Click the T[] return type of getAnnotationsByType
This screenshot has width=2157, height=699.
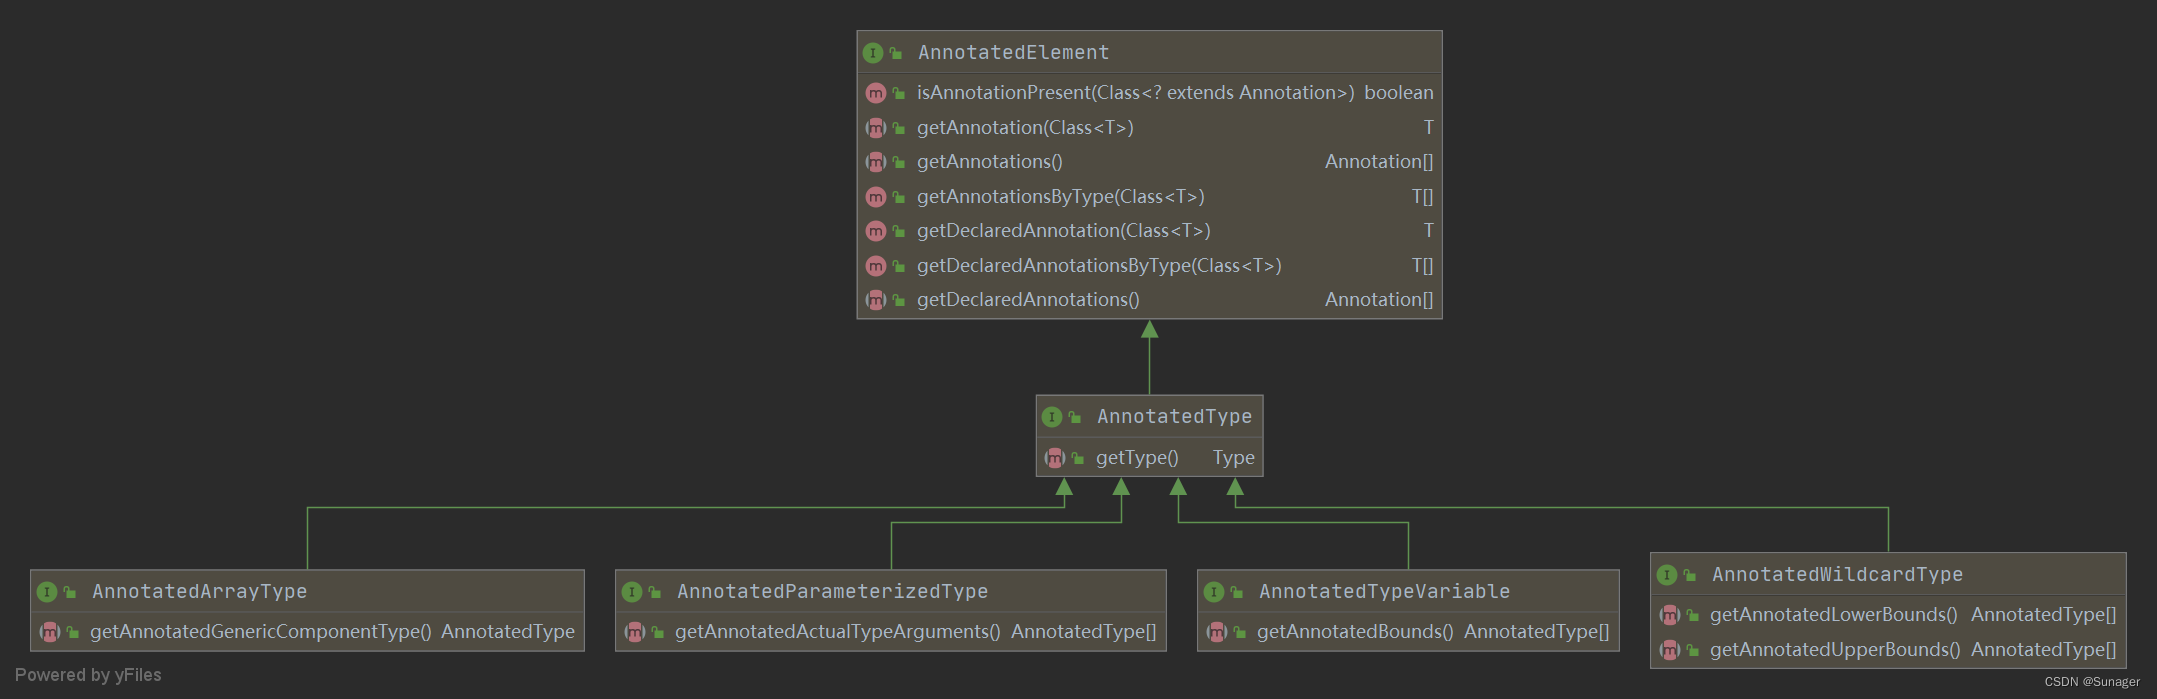(x=1422, y=197)
